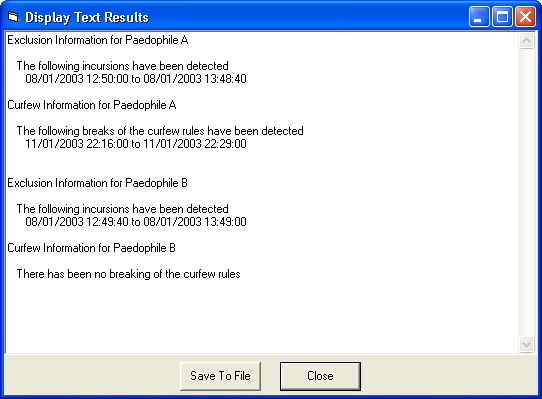This screenshot has height=399, width=542.
Task: Click the application icon in the title bar
Action: pyautogui.click(x=13, y=17)
